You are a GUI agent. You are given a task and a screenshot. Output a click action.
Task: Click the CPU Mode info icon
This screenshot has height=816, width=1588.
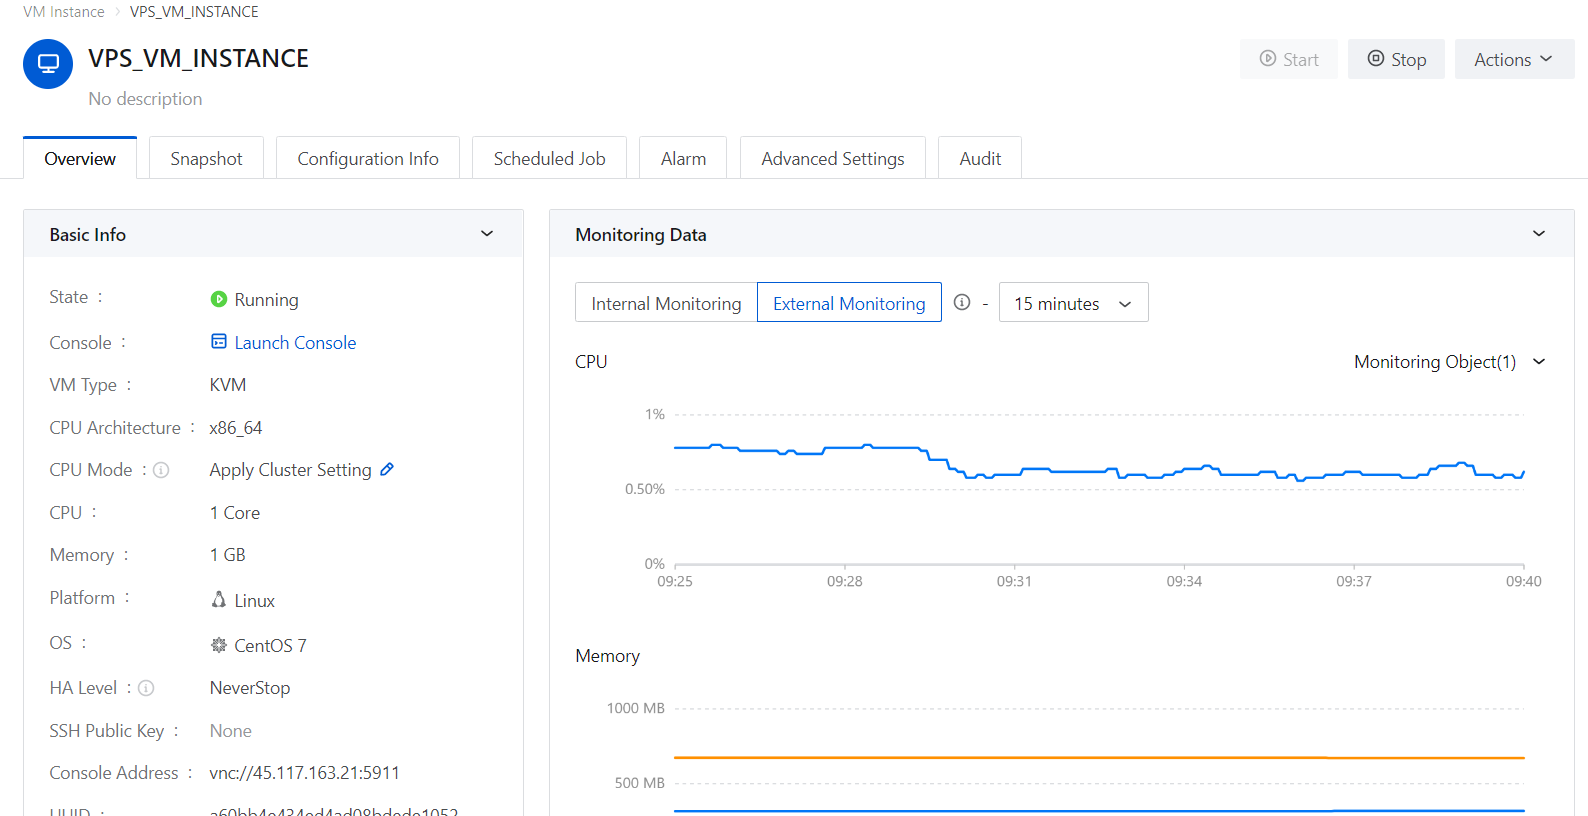(x=161, y=470)
